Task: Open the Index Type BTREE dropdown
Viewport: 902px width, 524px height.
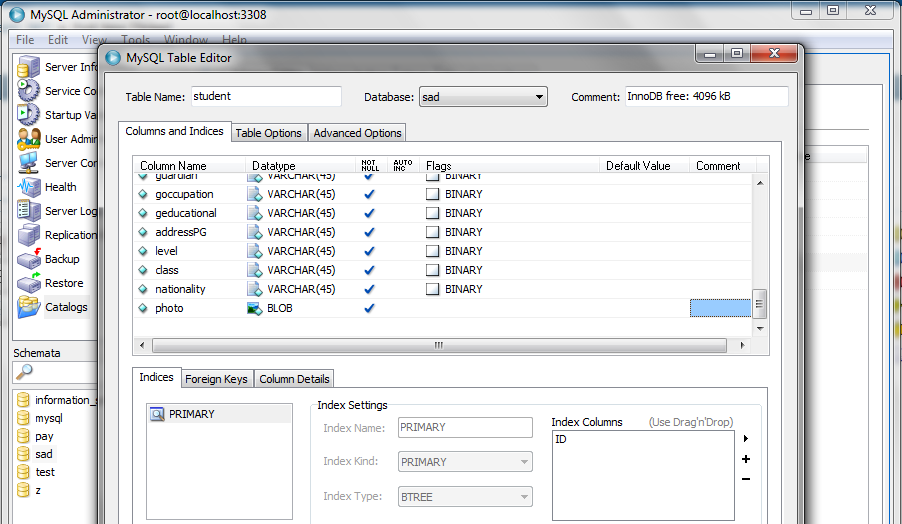Action: pos(465,496)
